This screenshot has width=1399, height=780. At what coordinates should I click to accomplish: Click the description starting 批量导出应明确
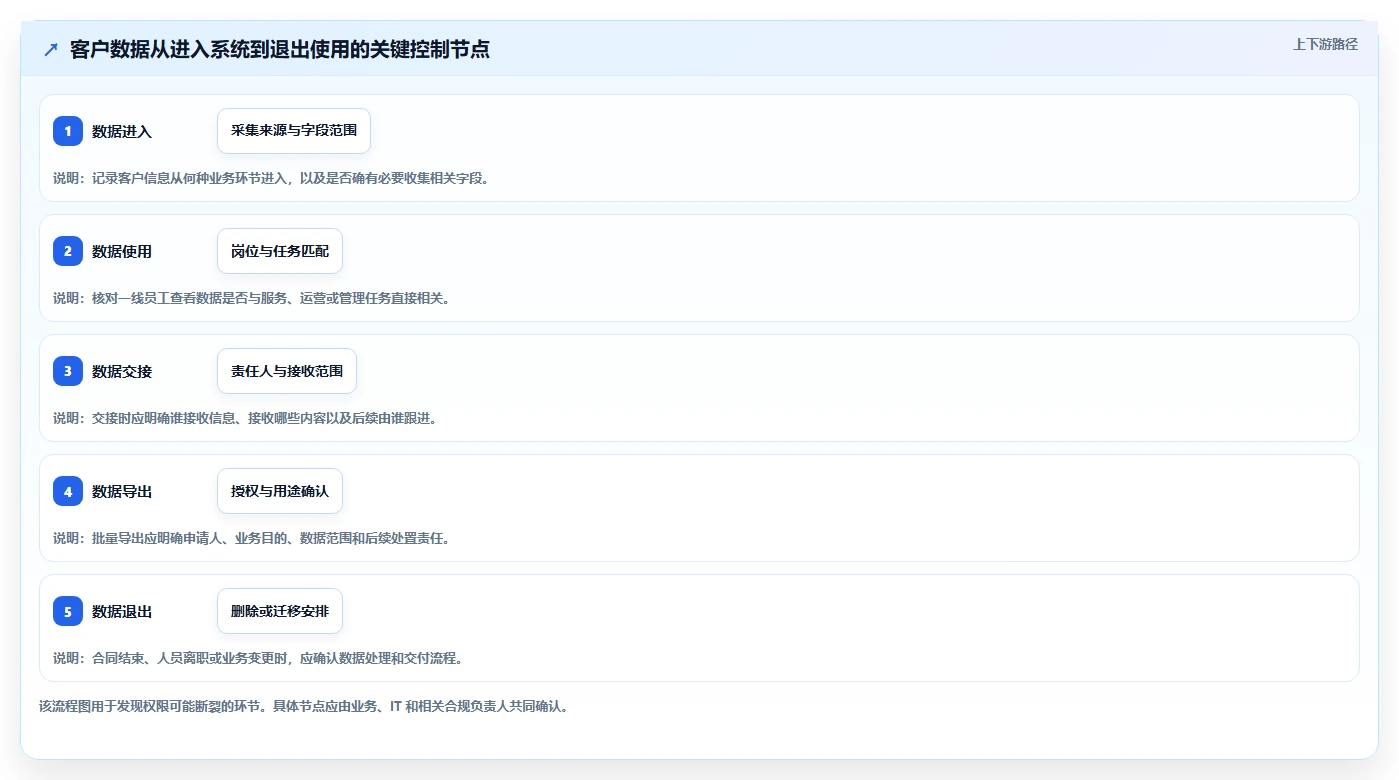tap(251, 538)
